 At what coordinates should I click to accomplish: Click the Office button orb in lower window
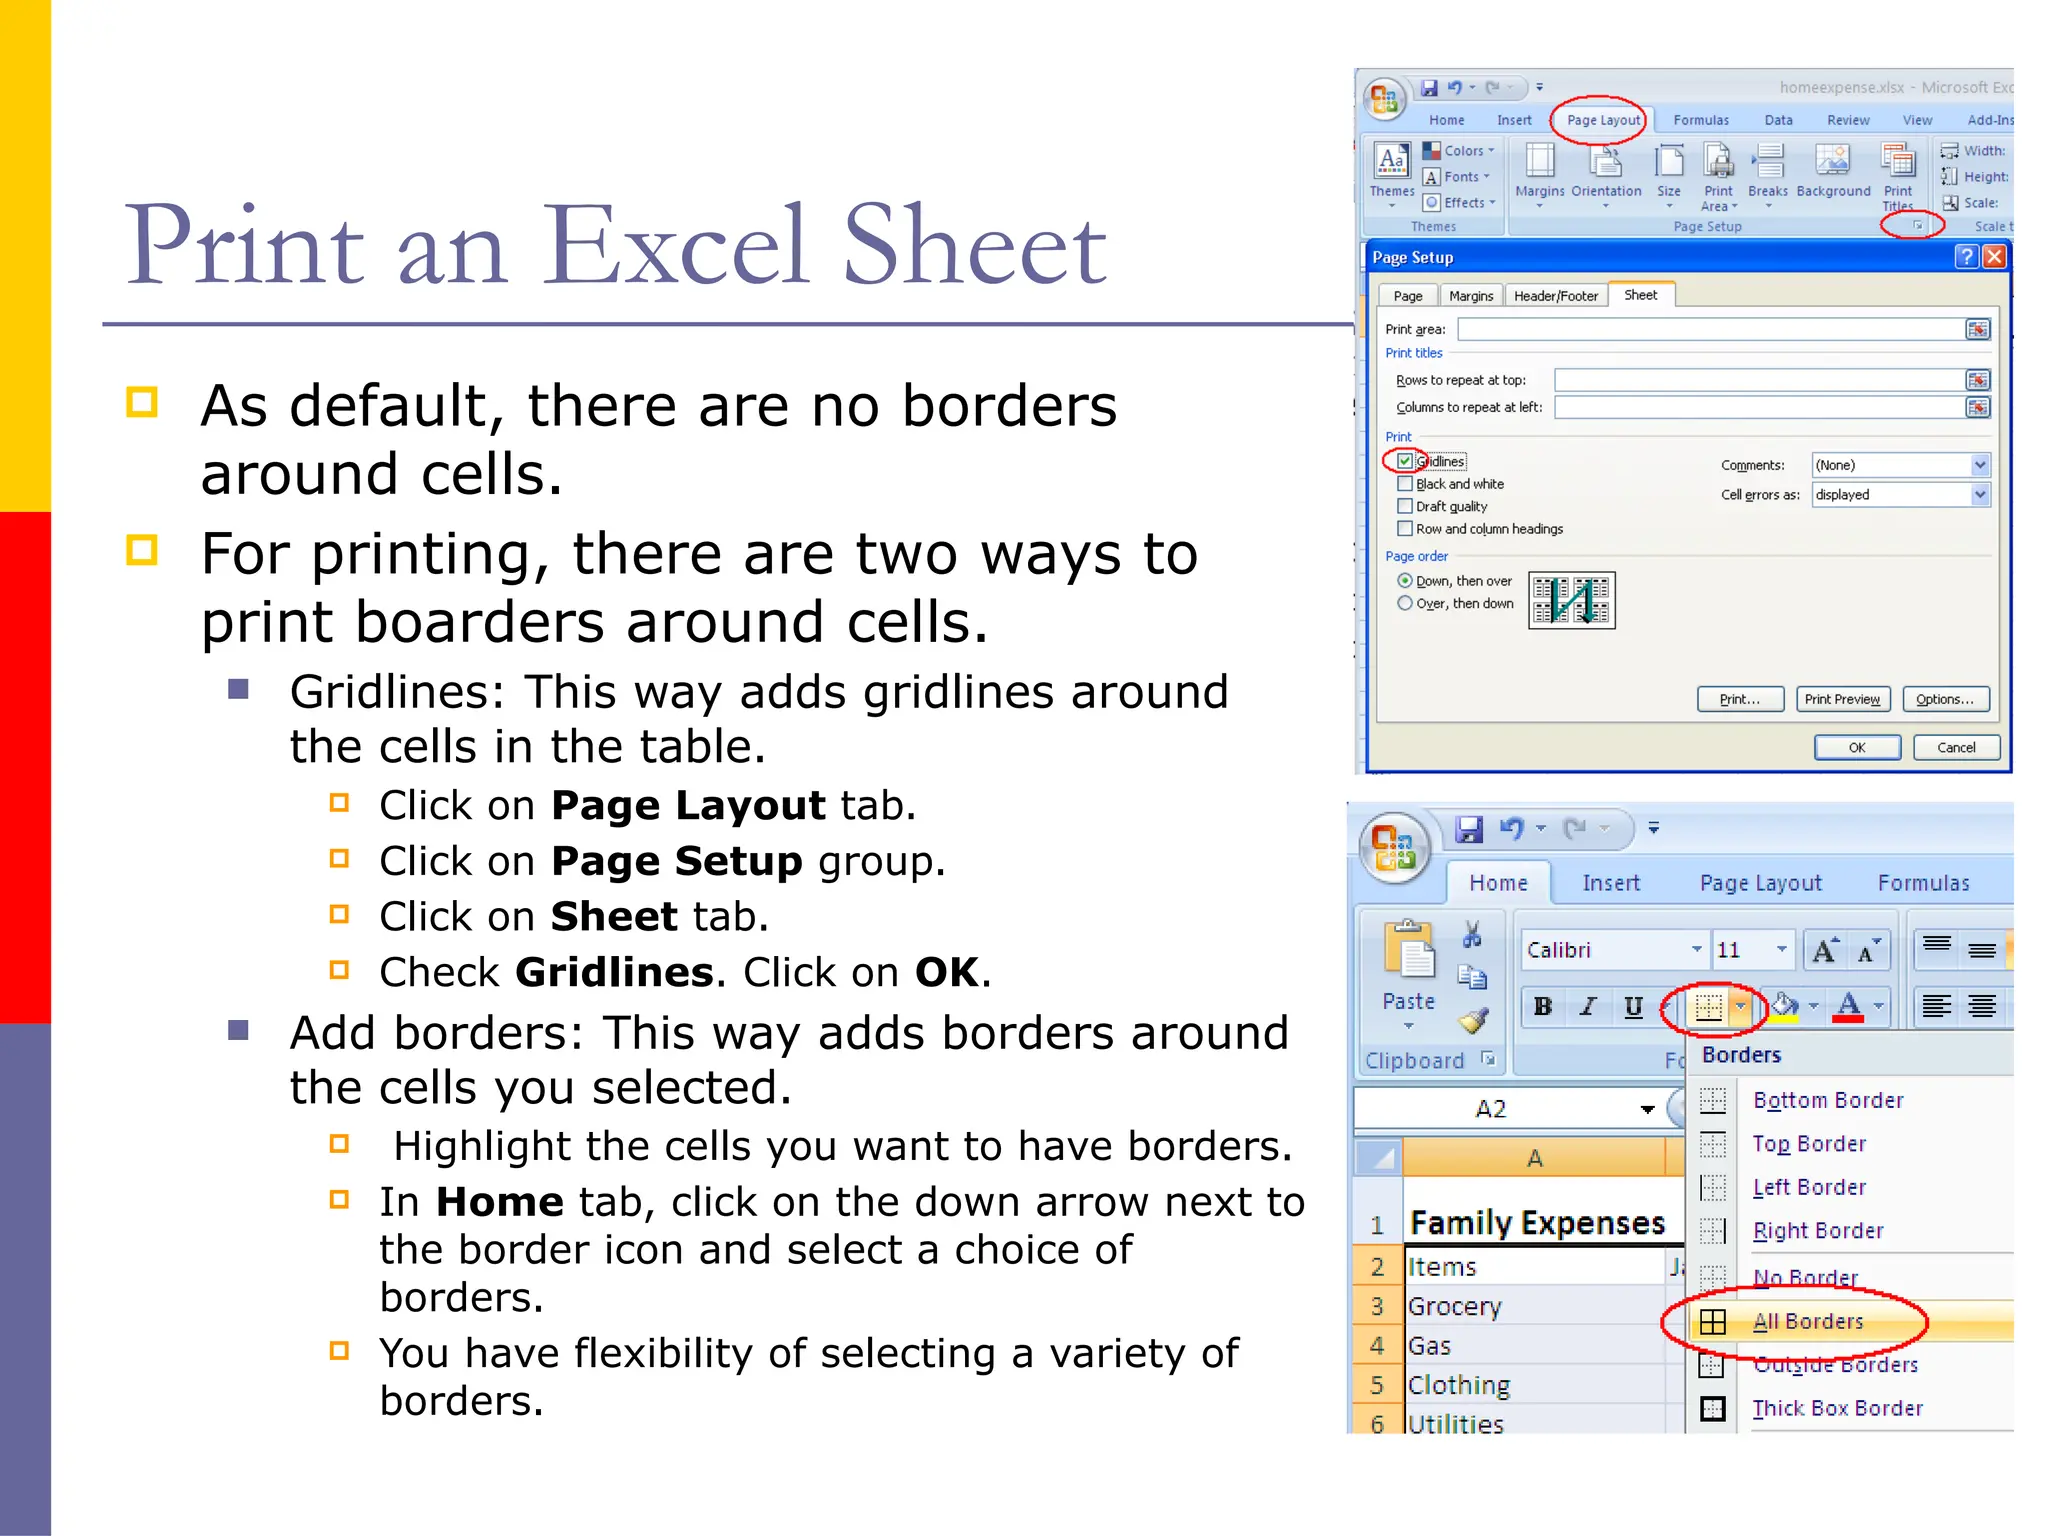[1393, 848]
